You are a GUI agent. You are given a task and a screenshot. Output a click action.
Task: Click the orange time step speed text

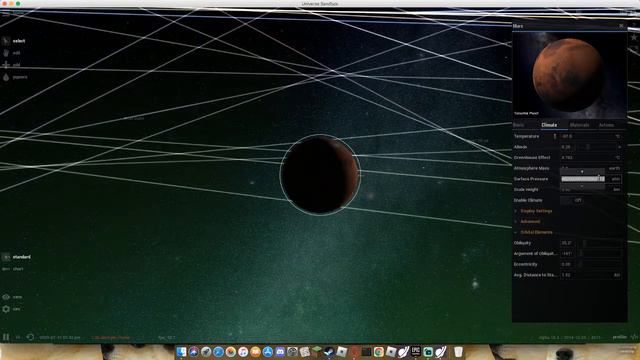pyautogui.click(x=110, y=338)
